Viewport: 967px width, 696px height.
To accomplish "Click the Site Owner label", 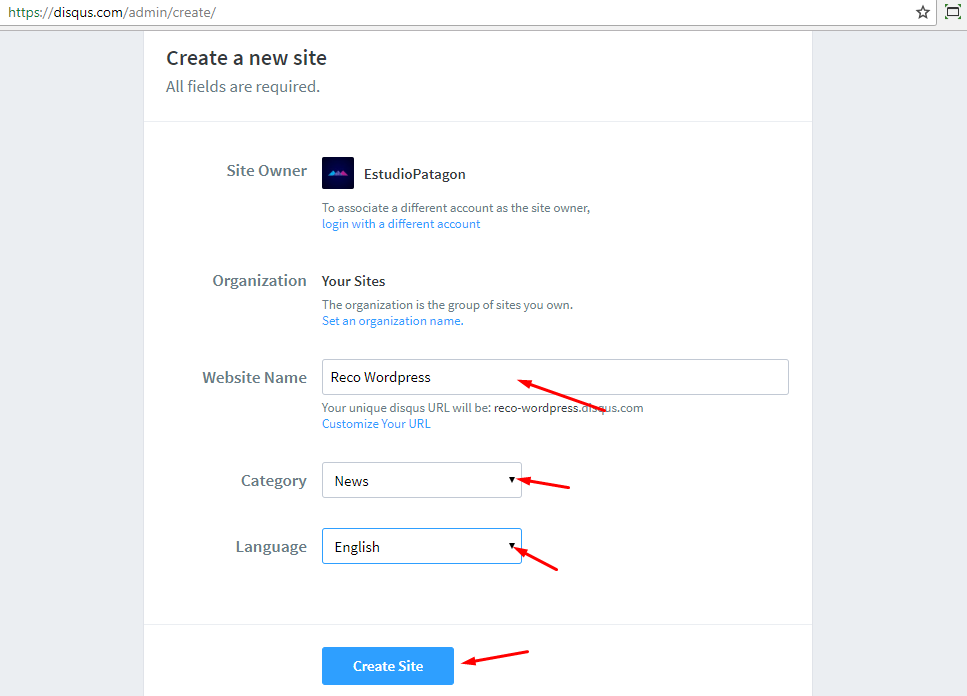I will click(266, 171).
